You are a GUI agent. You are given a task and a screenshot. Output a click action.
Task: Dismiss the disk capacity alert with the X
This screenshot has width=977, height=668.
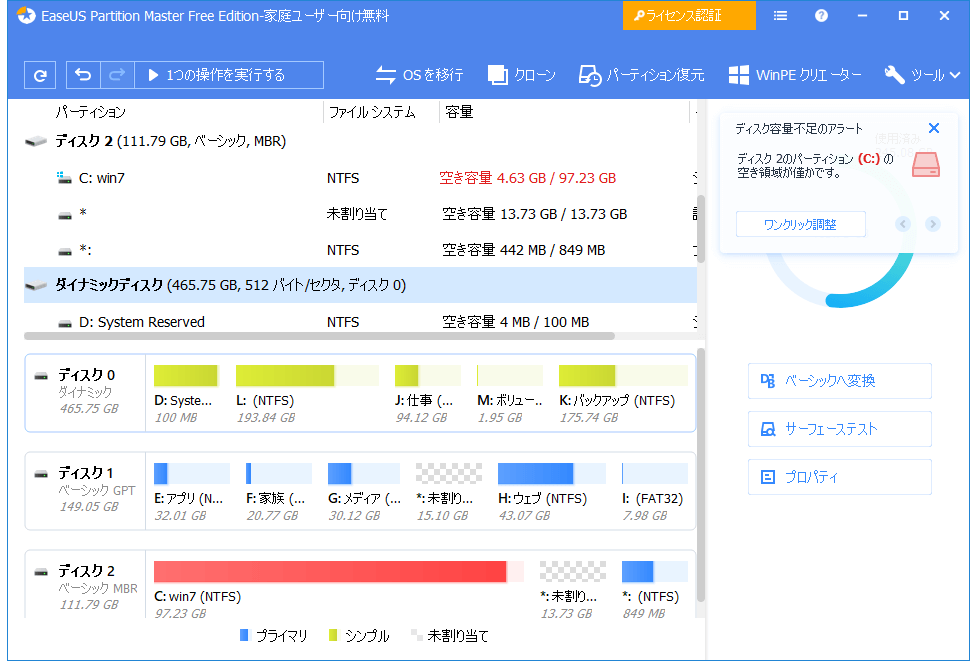click(933, 128)
